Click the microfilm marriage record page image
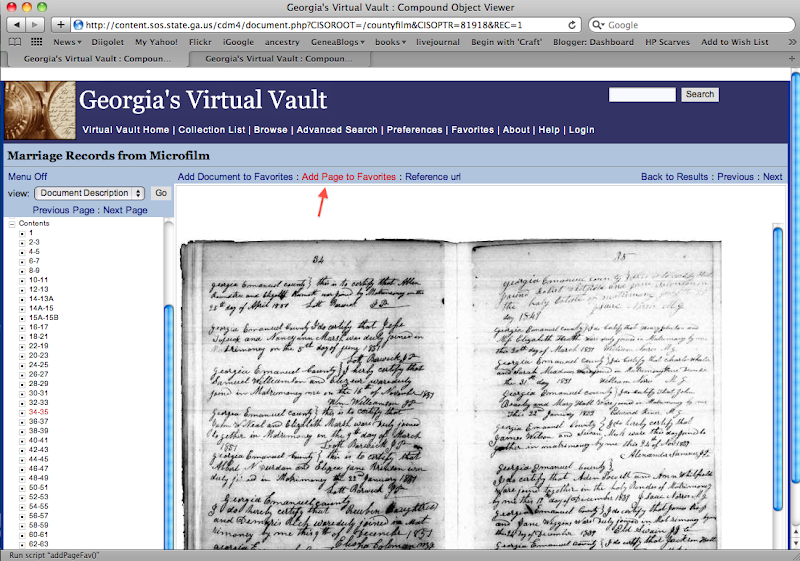This screenshot has height=561, width=800. pos(452,395)
